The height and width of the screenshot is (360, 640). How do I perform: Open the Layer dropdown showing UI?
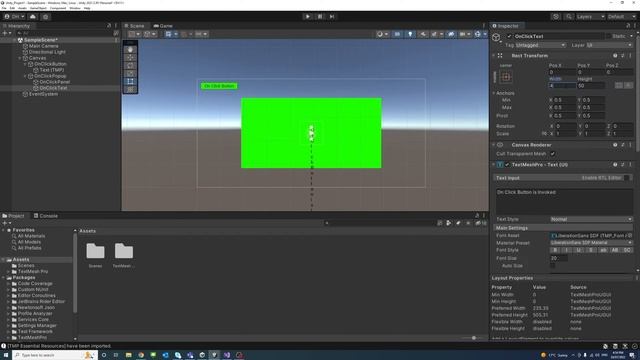609,45
